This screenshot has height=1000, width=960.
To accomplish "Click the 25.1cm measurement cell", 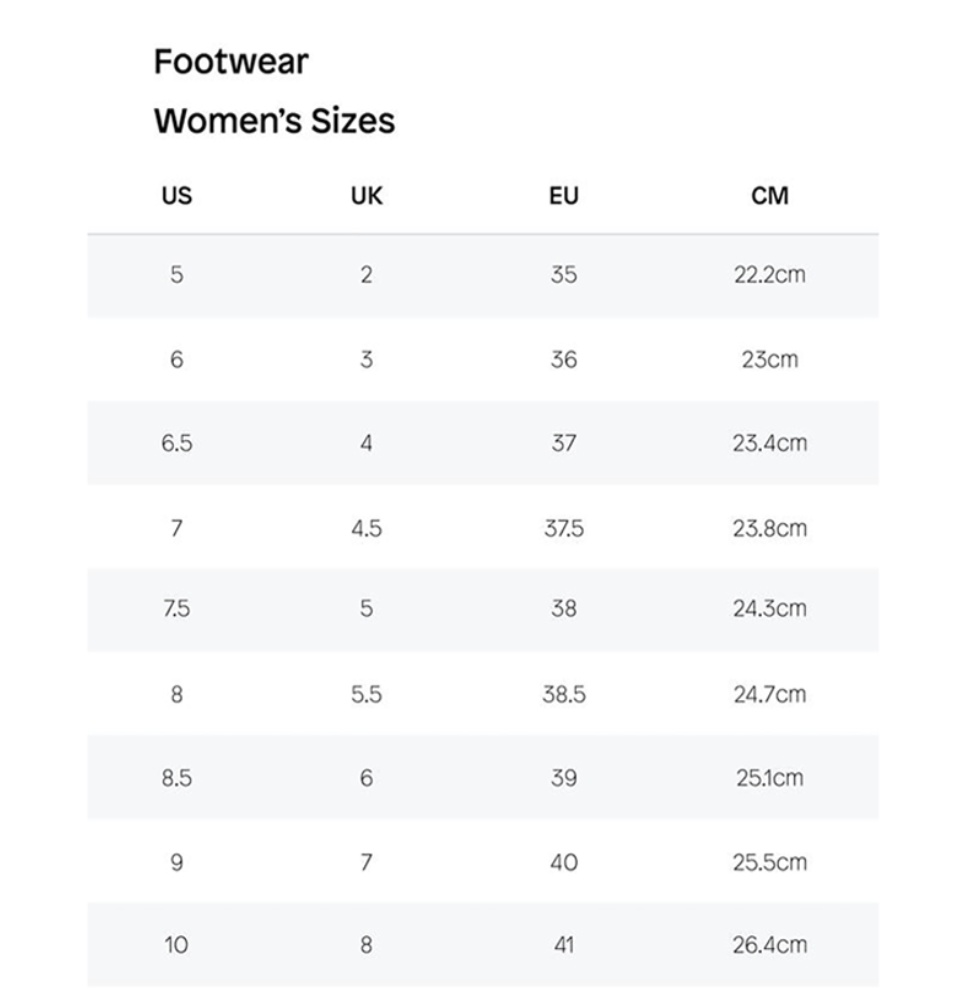I will (770, 778).
